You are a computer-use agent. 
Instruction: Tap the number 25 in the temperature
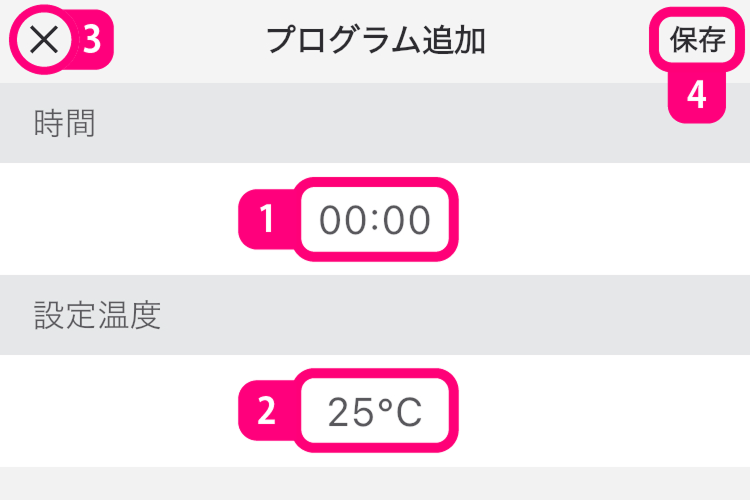coord(350,411)
